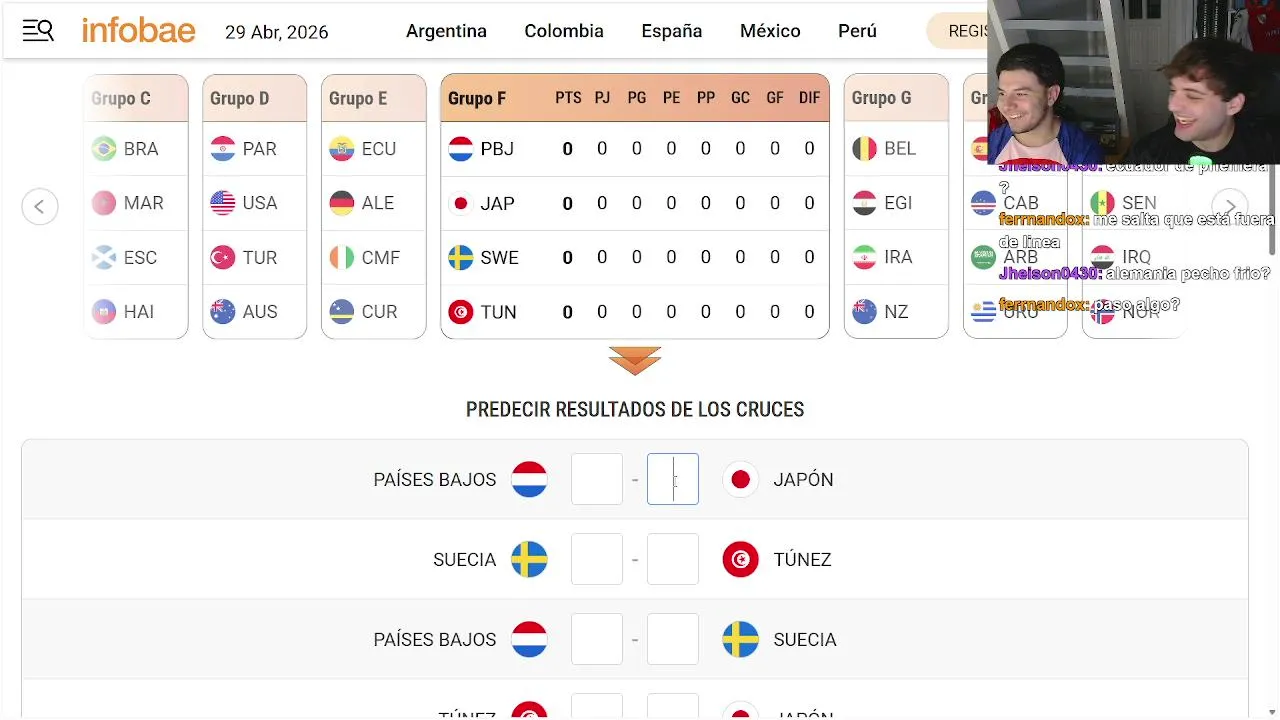Click the orange double-chevron down arrow
The image size is (1280, 720).
click(635, 361)
